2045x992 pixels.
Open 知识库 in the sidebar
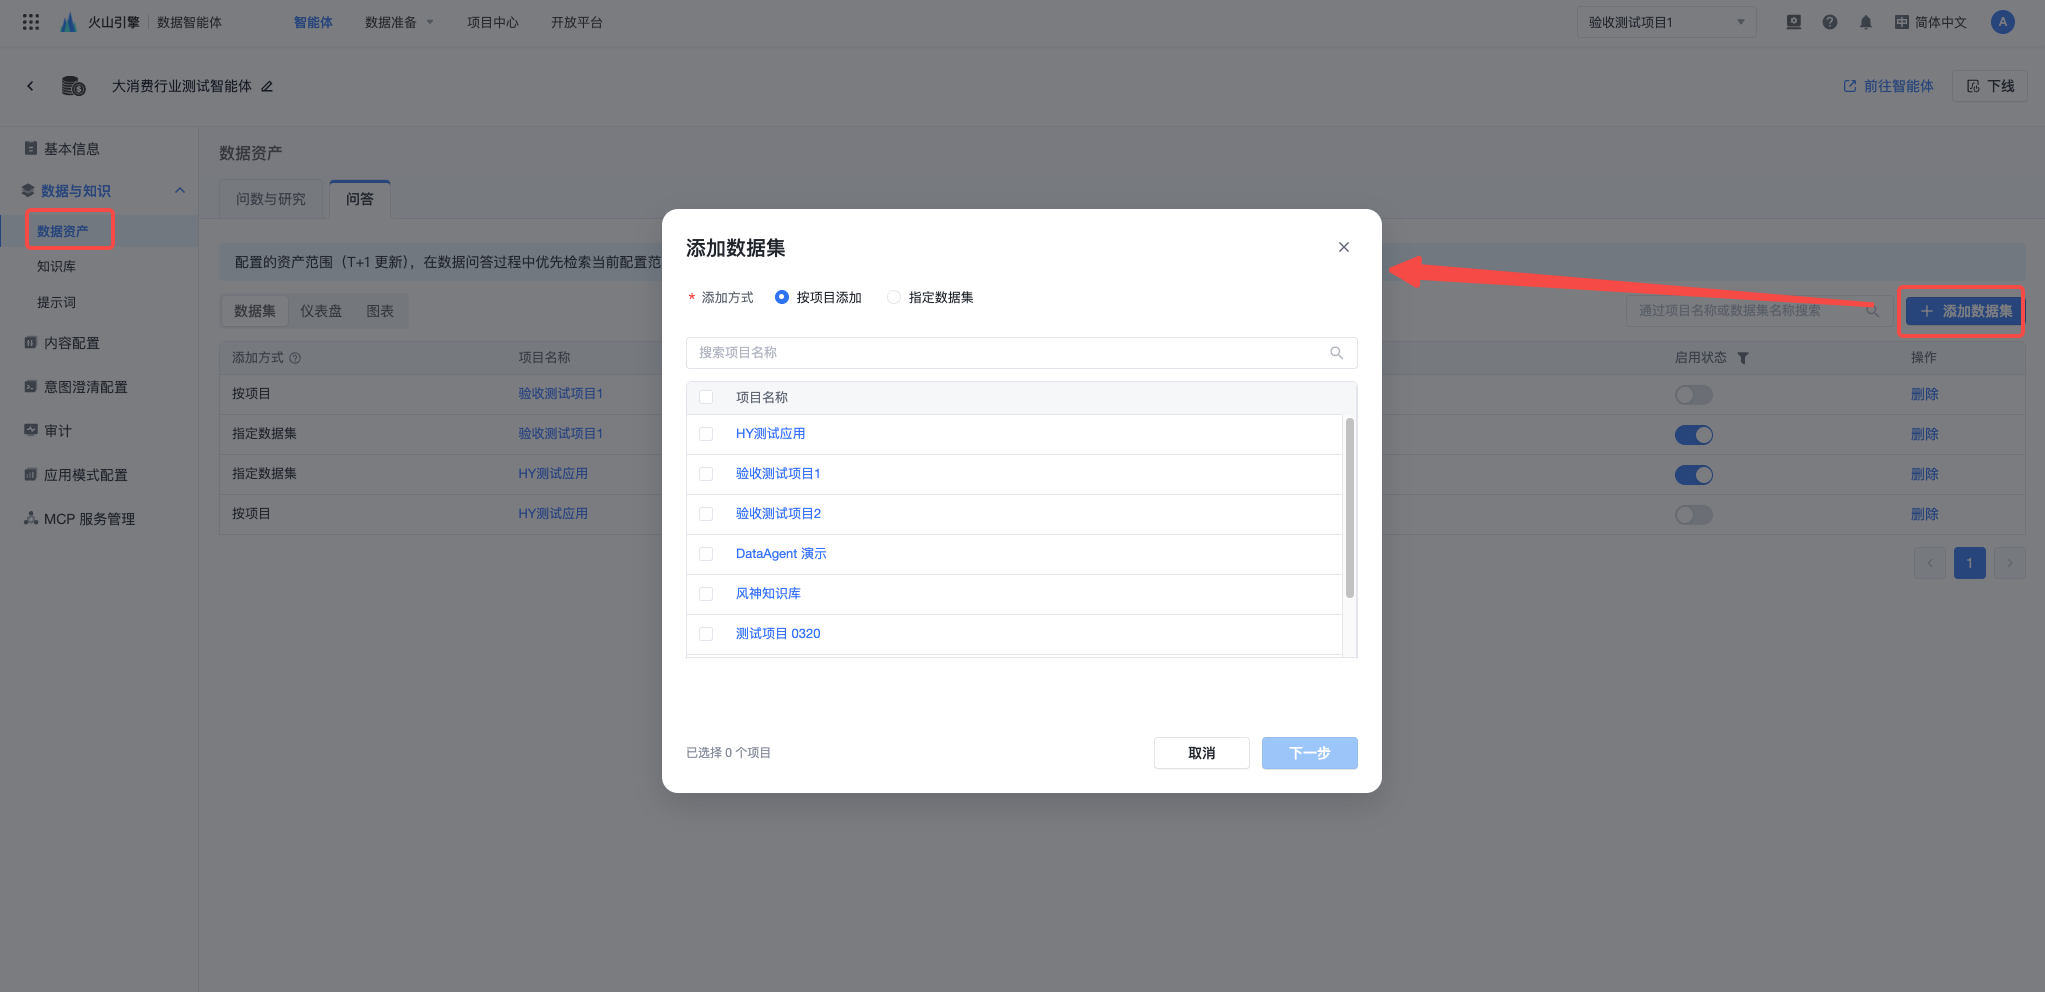57,266
